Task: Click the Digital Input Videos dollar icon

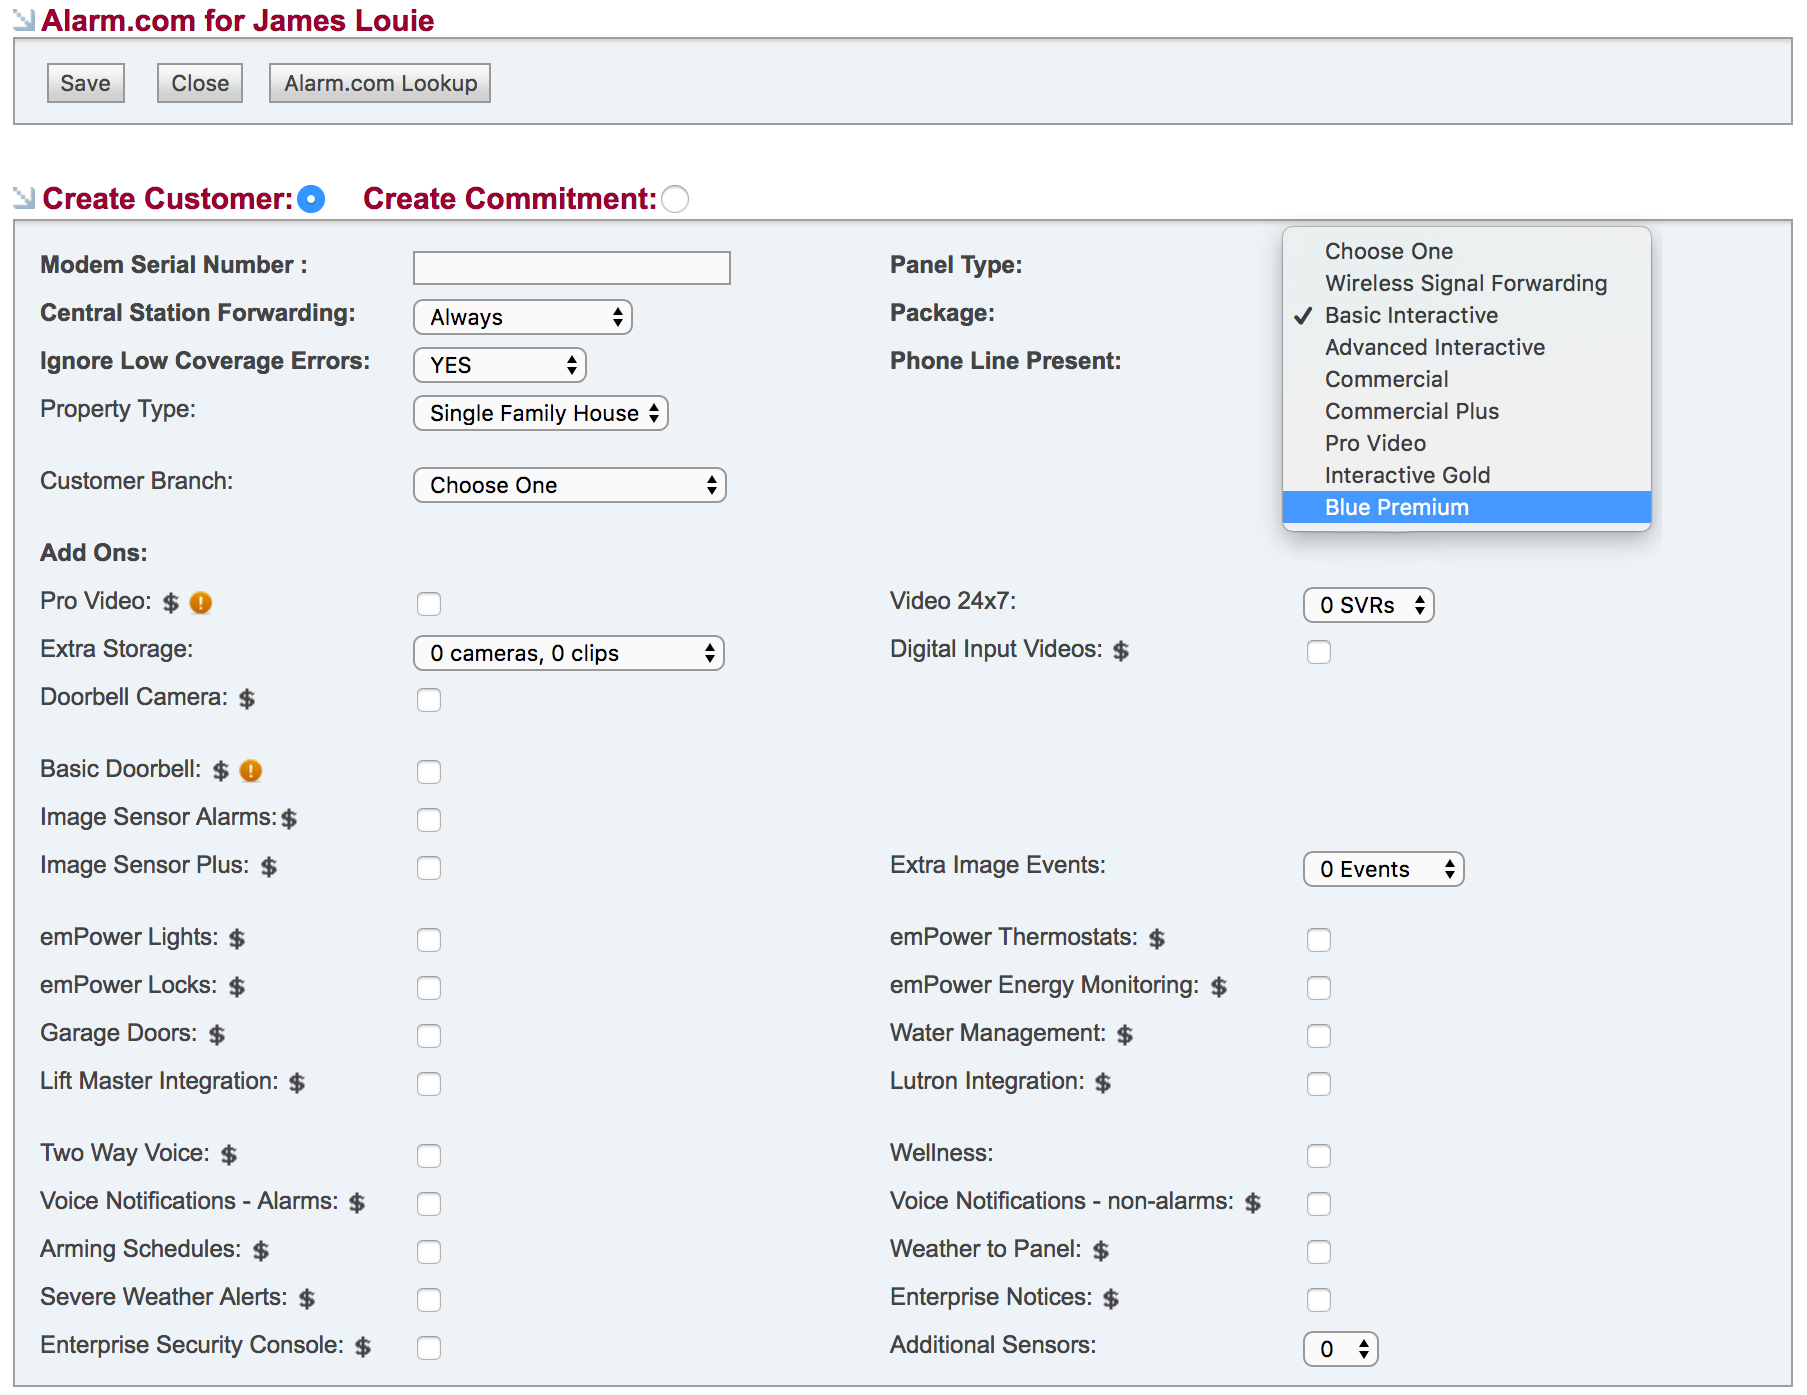Action: coord(1121,651)
